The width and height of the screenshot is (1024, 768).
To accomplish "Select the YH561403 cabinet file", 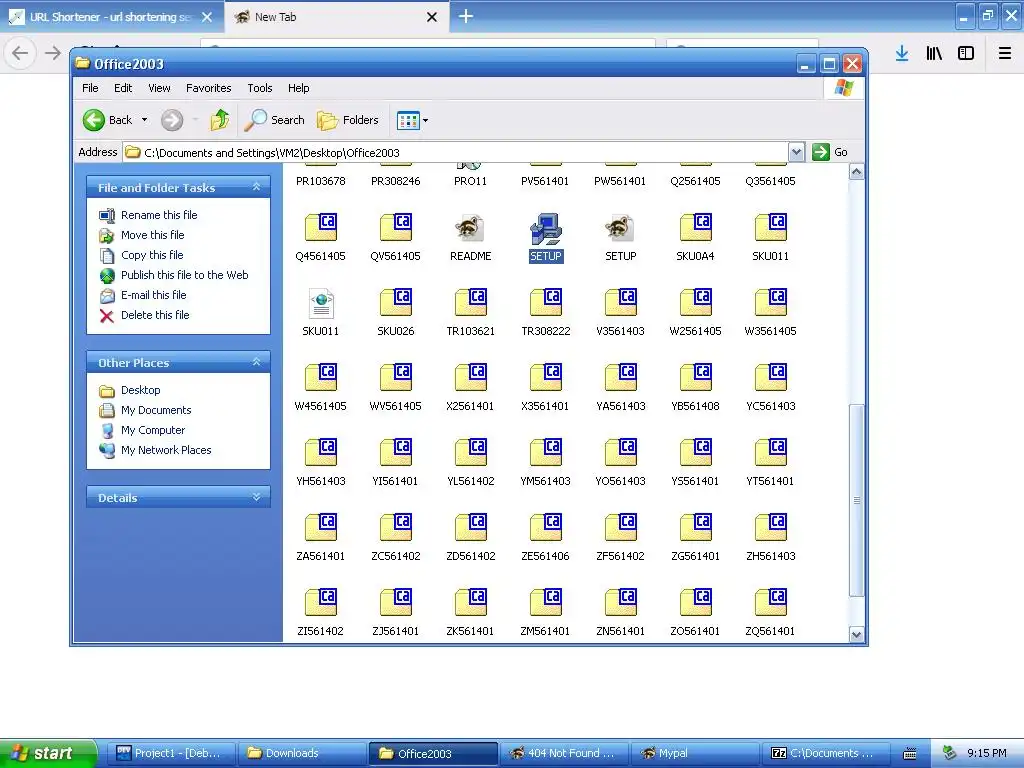I will click(x=321, y=453).
